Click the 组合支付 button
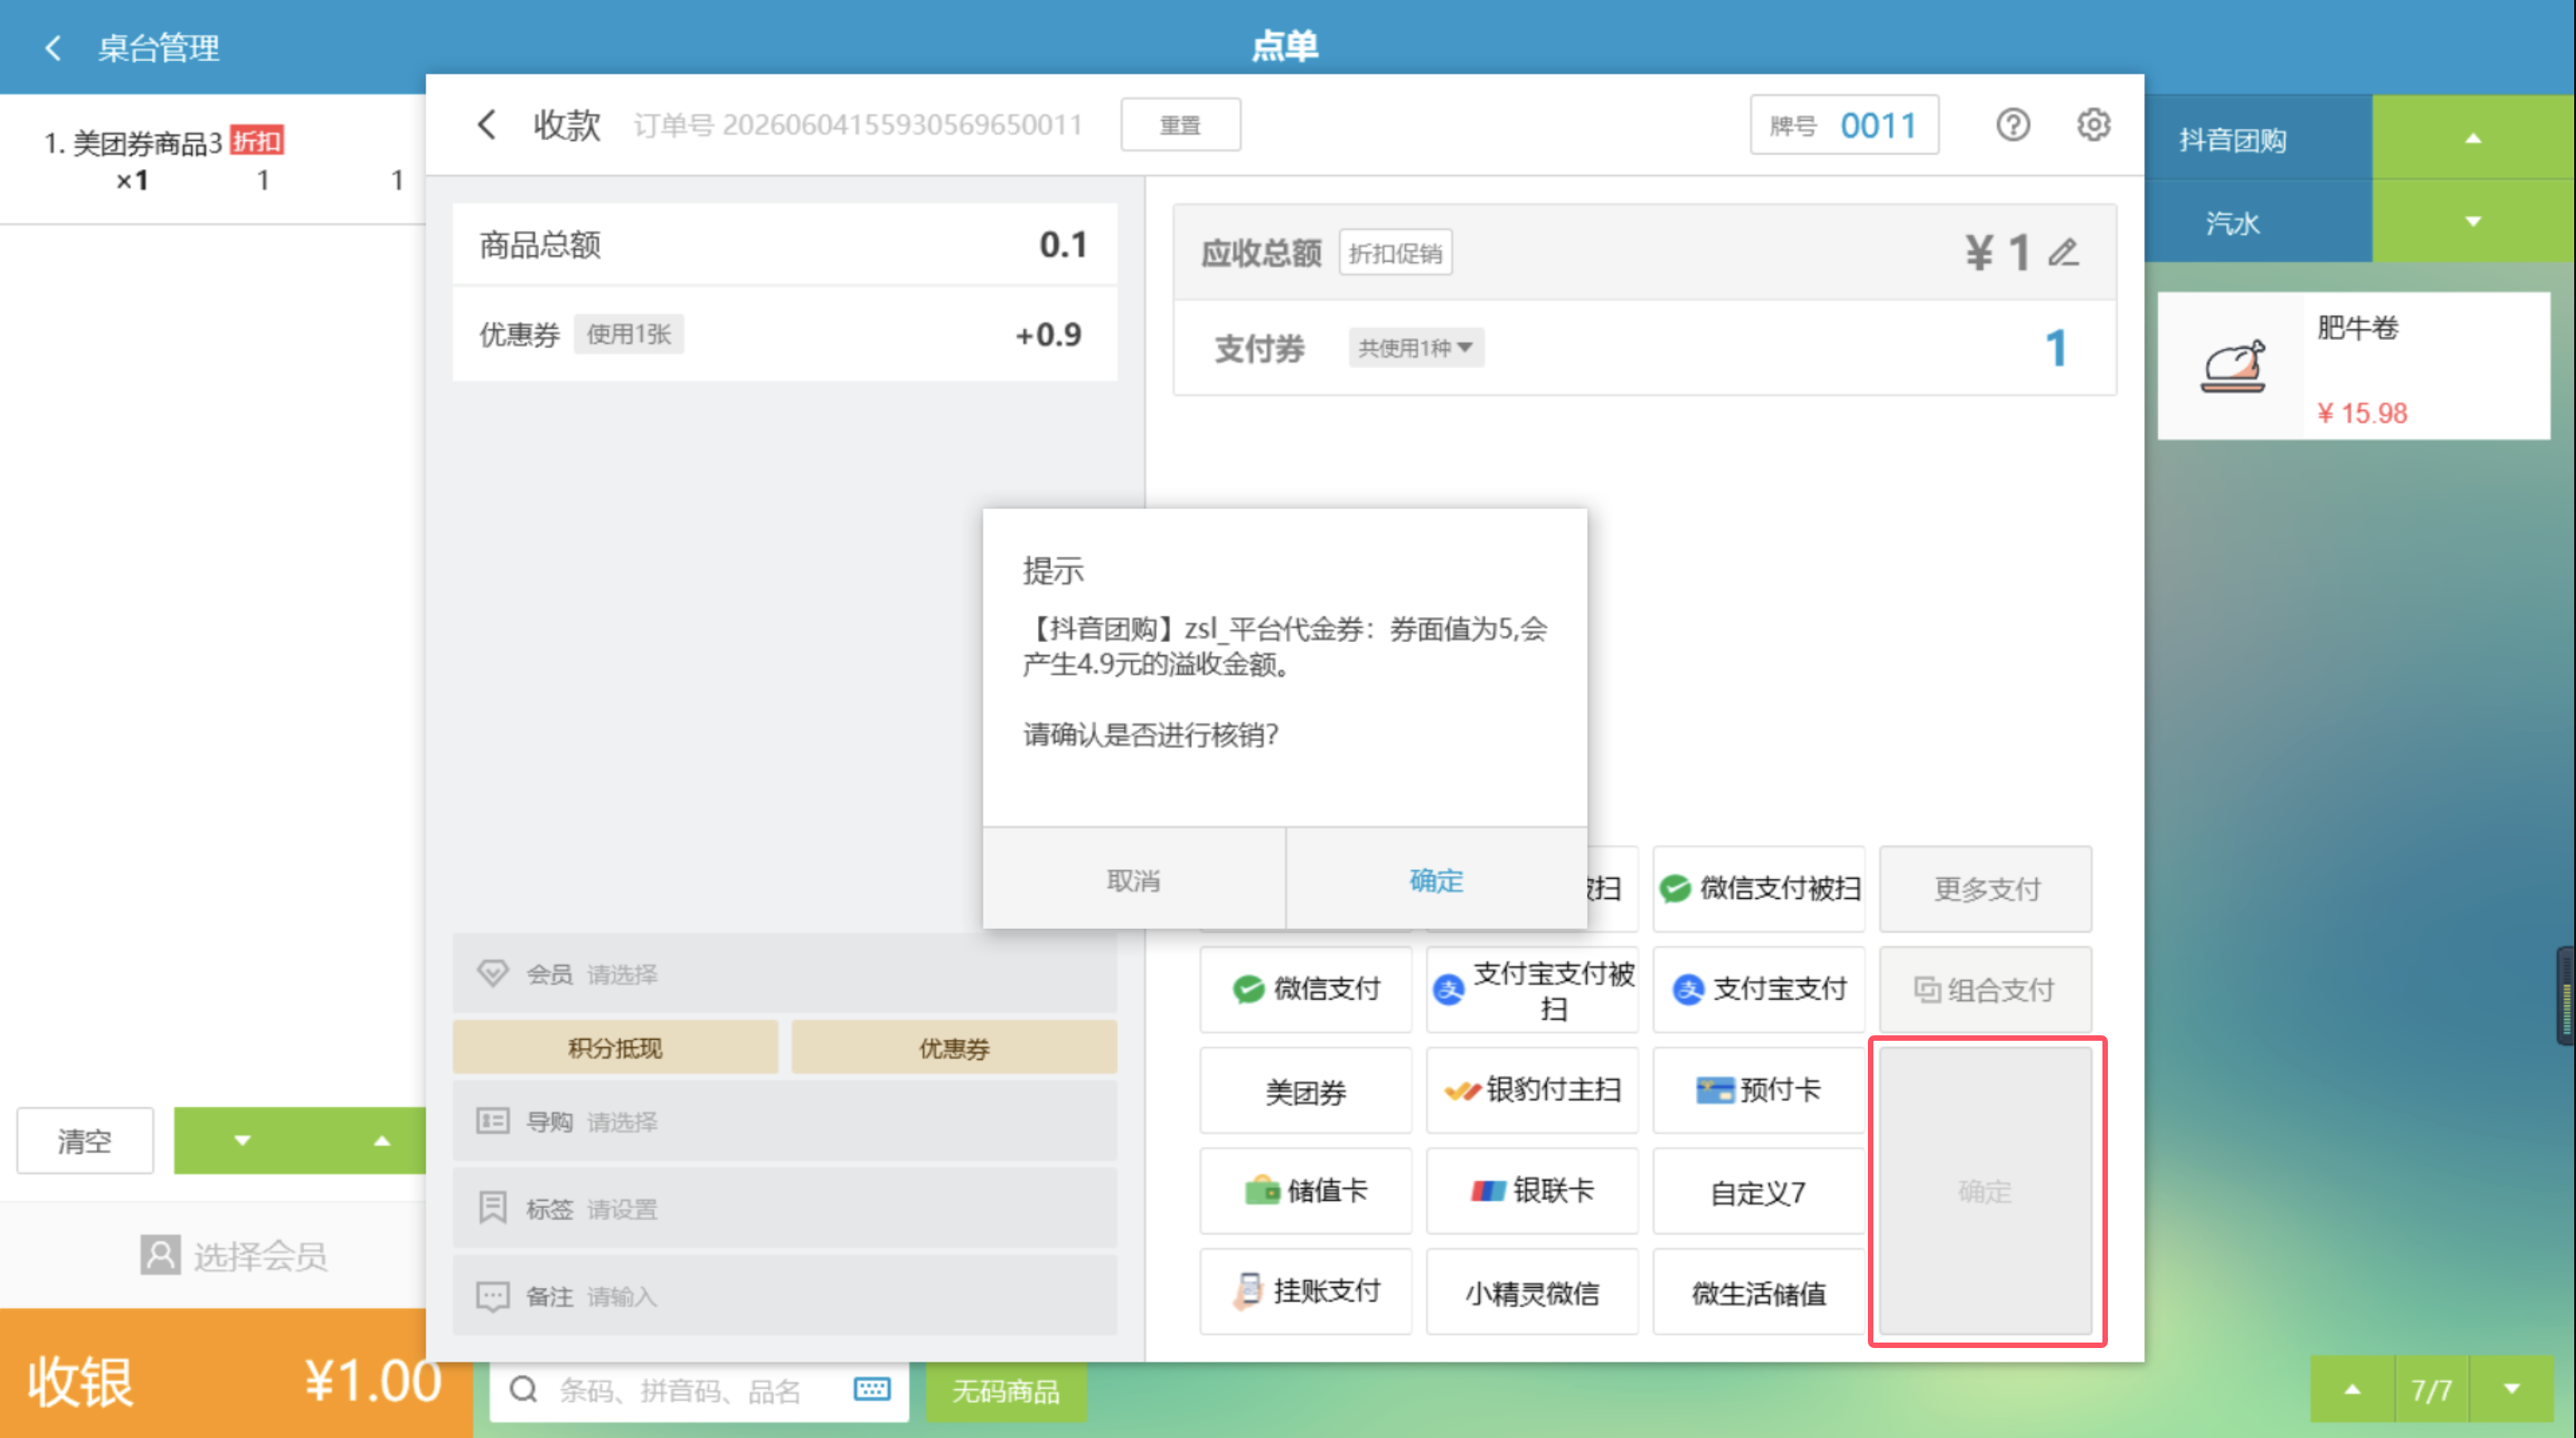 tap(1986, 989)
